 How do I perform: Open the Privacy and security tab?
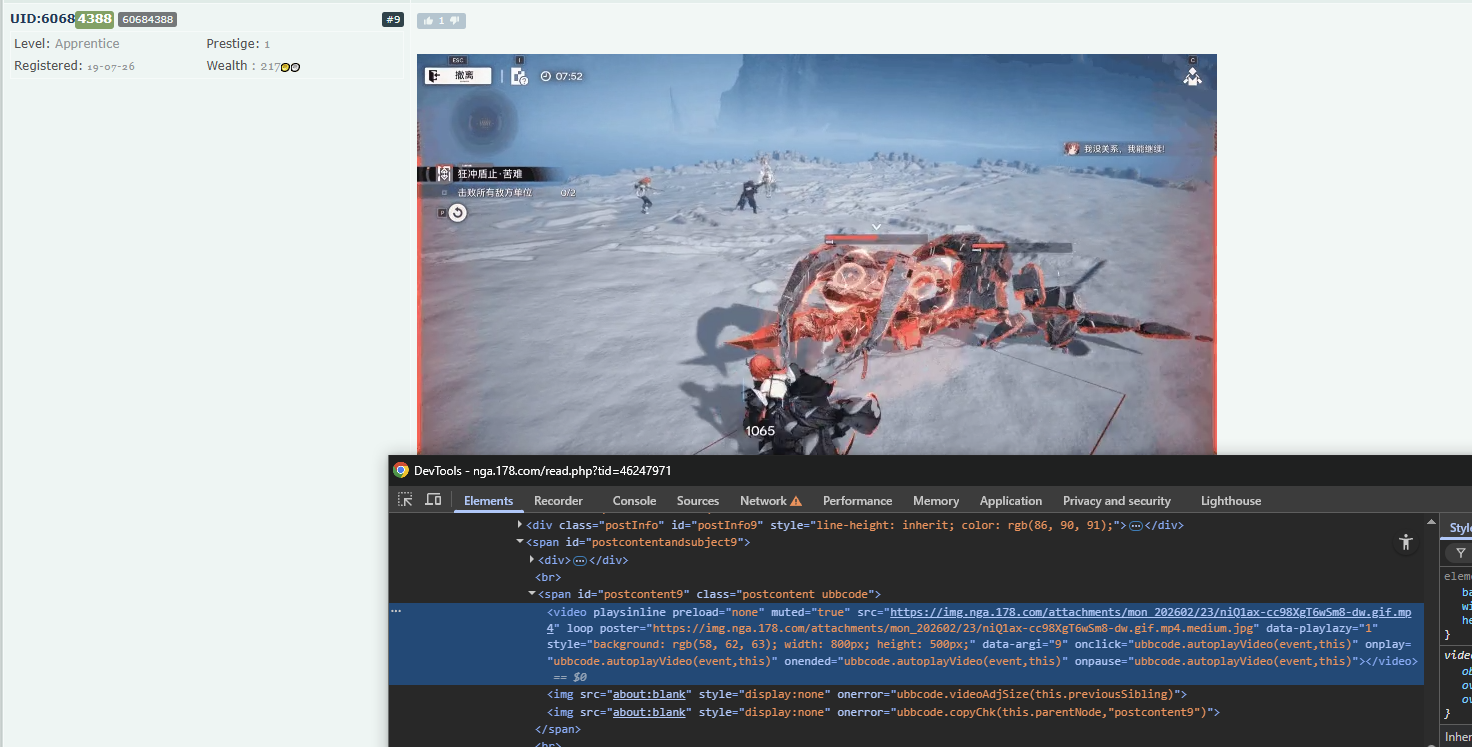[x=1116, y=501]
